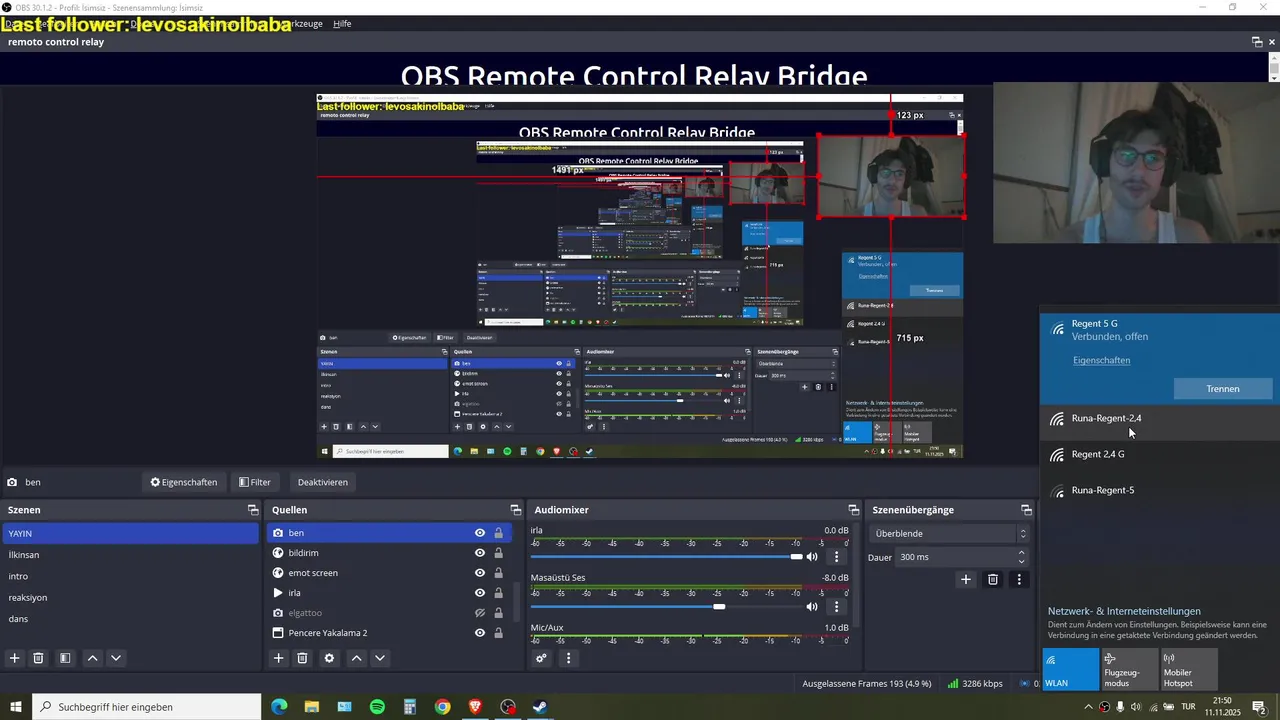Open Spotify from the taskbar

click(x=377, y=707)
